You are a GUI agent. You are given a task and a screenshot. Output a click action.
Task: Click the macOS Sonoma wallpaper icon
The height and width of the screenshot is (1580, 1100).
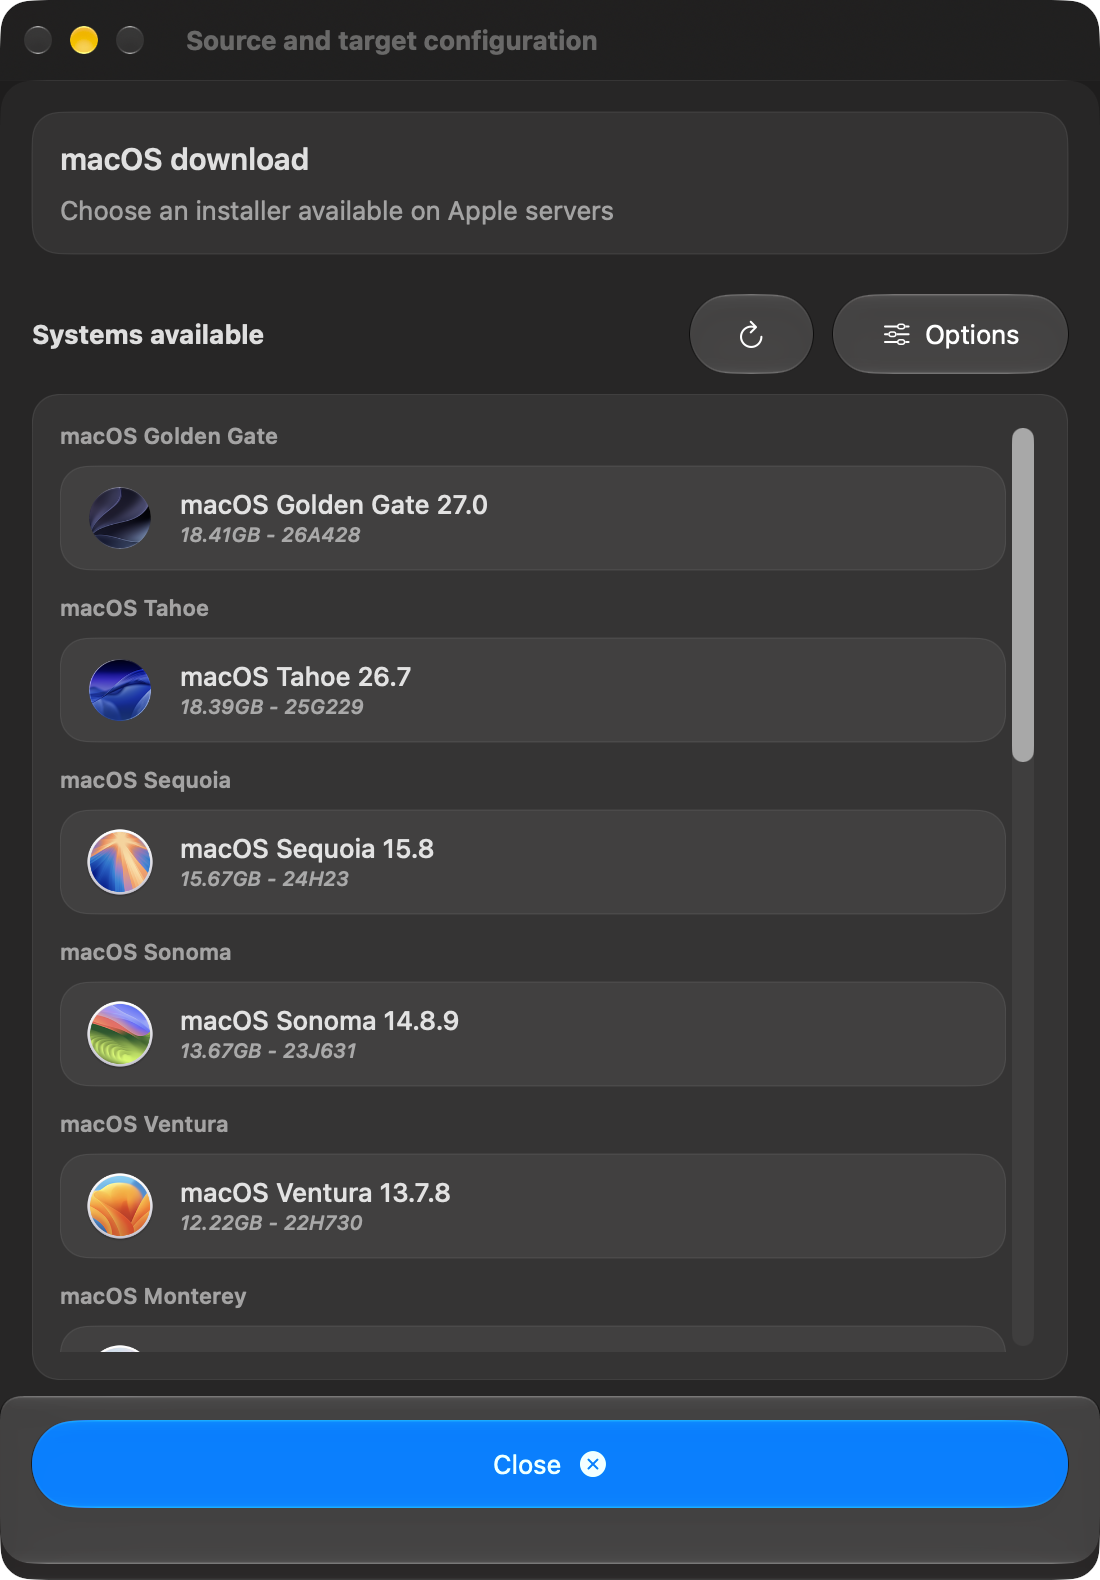click(120, 1034)
